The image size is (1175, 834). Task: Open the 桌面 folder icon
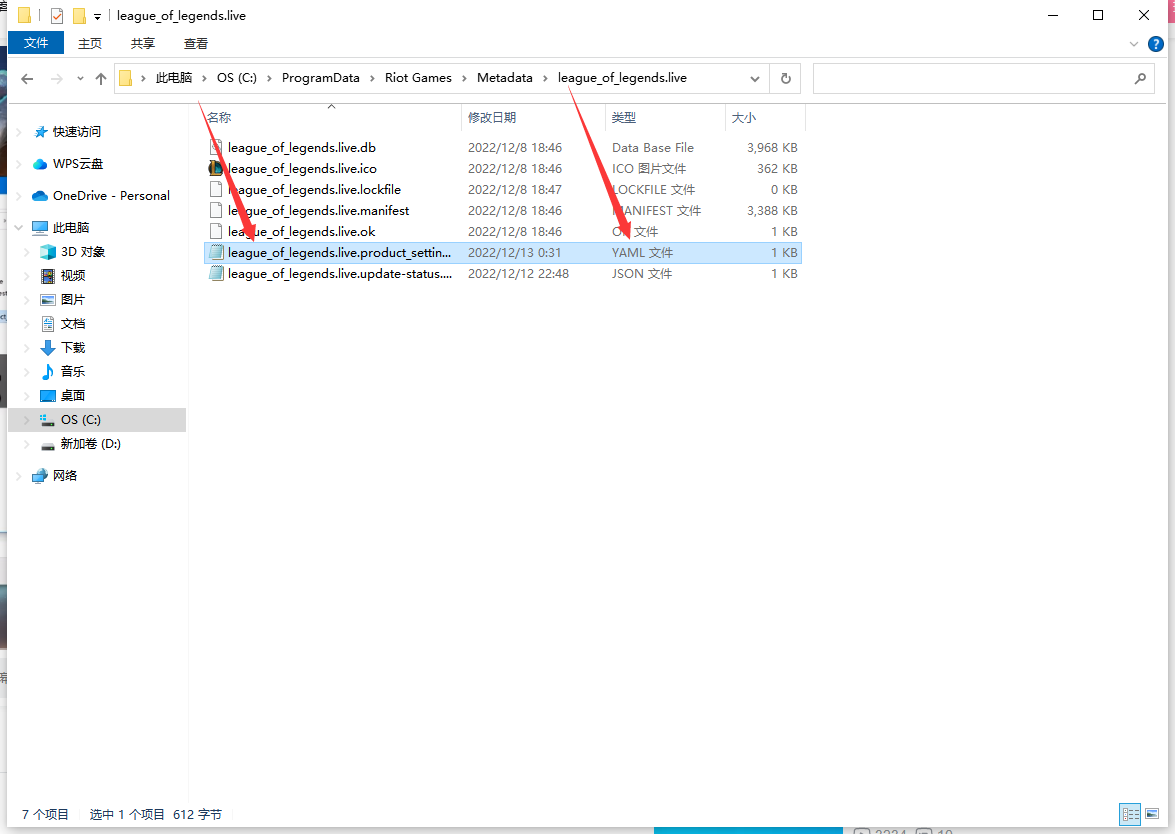point(48,396)
